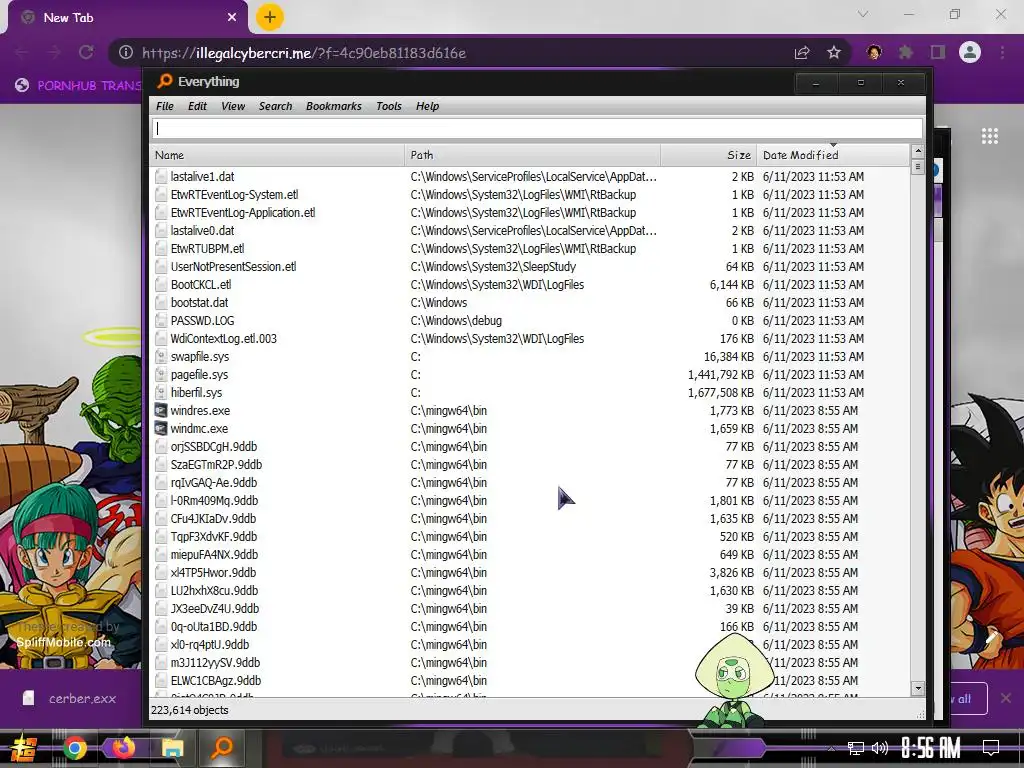Screen dimensions: 1024x768
Task: Click the 1,677,508 KB size cell
Action: tap(721, 392)
